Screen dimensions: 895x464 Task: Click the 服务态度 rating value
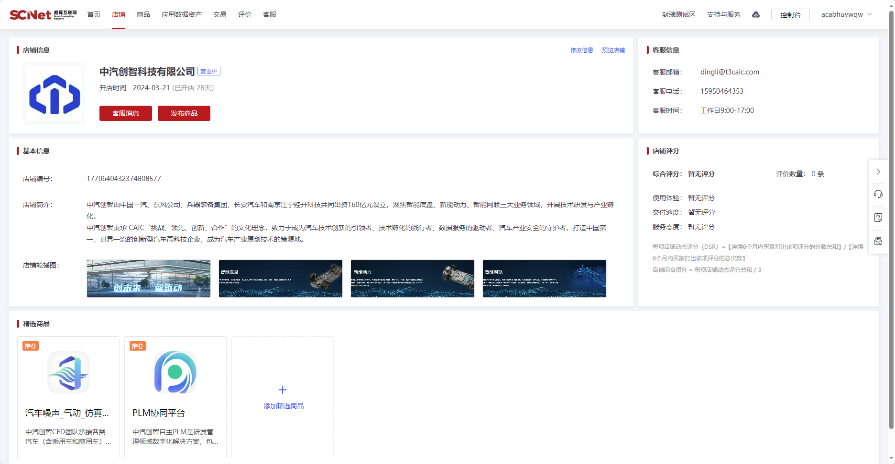coord(701,227)
